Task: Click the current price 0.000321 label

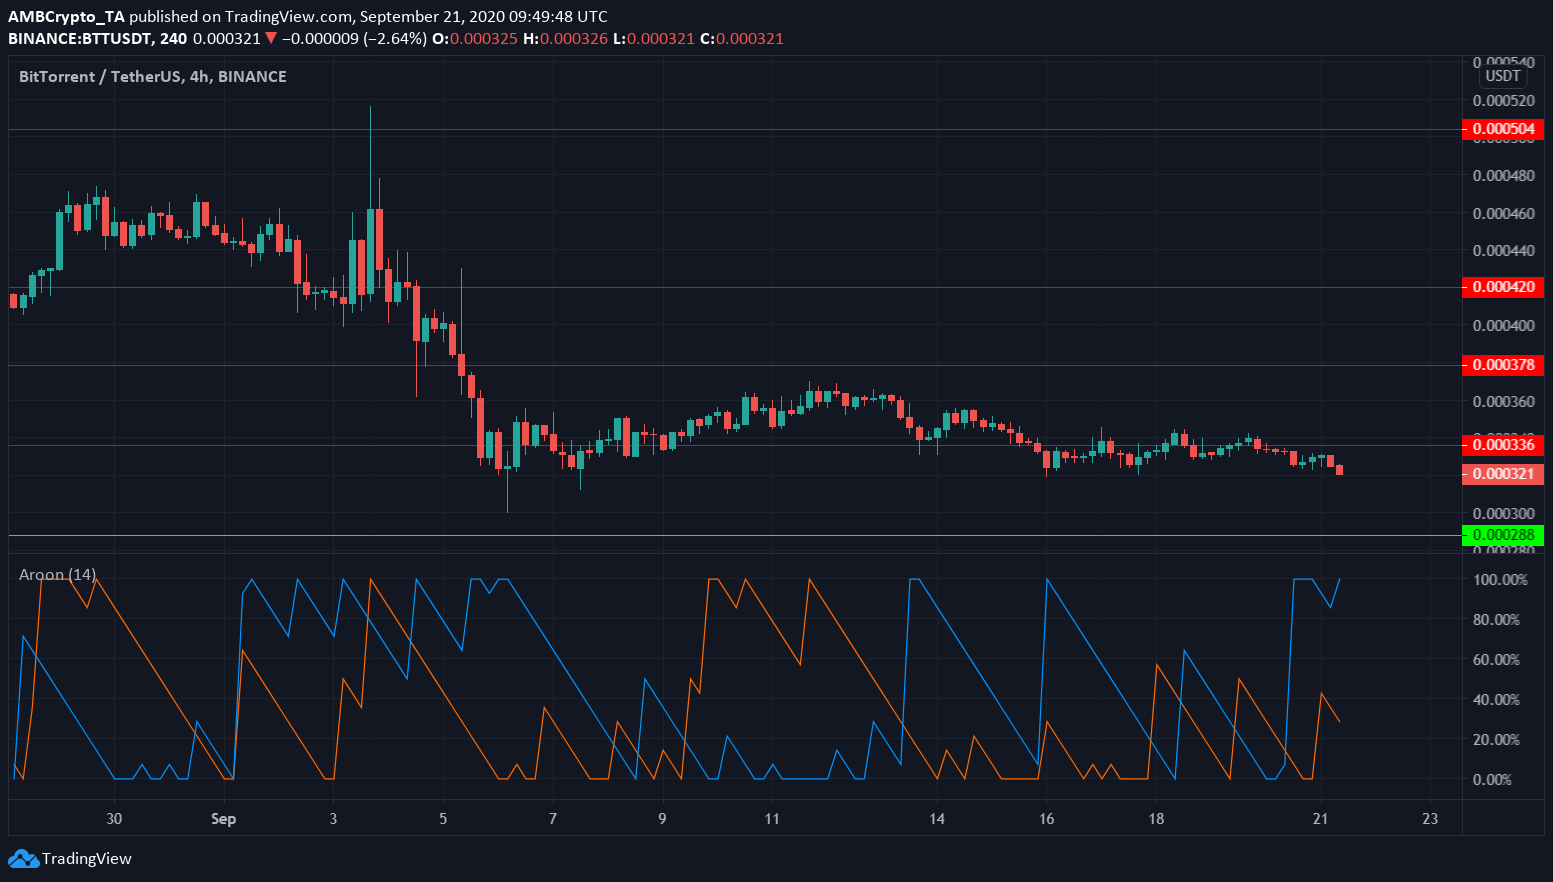Action: pos(1503,473)
